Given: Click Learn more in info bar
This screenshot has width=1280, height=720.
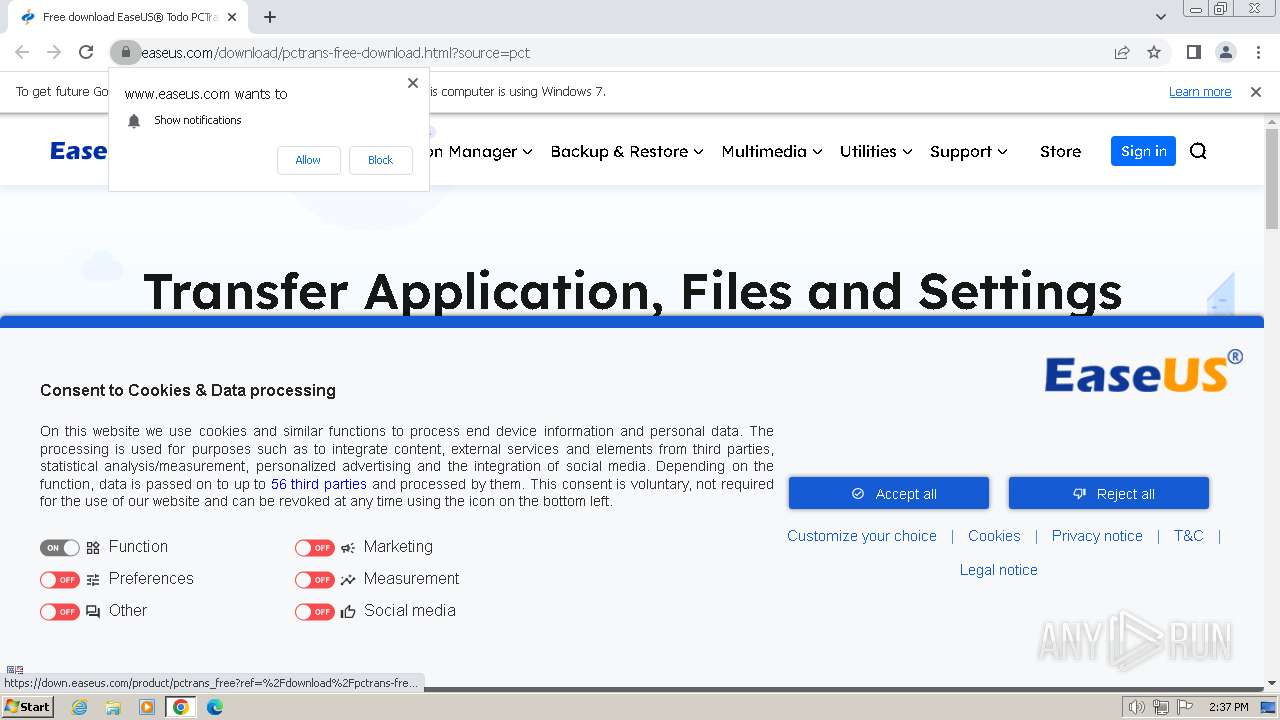Looking at the screenshot, I should click(1200, 92).
